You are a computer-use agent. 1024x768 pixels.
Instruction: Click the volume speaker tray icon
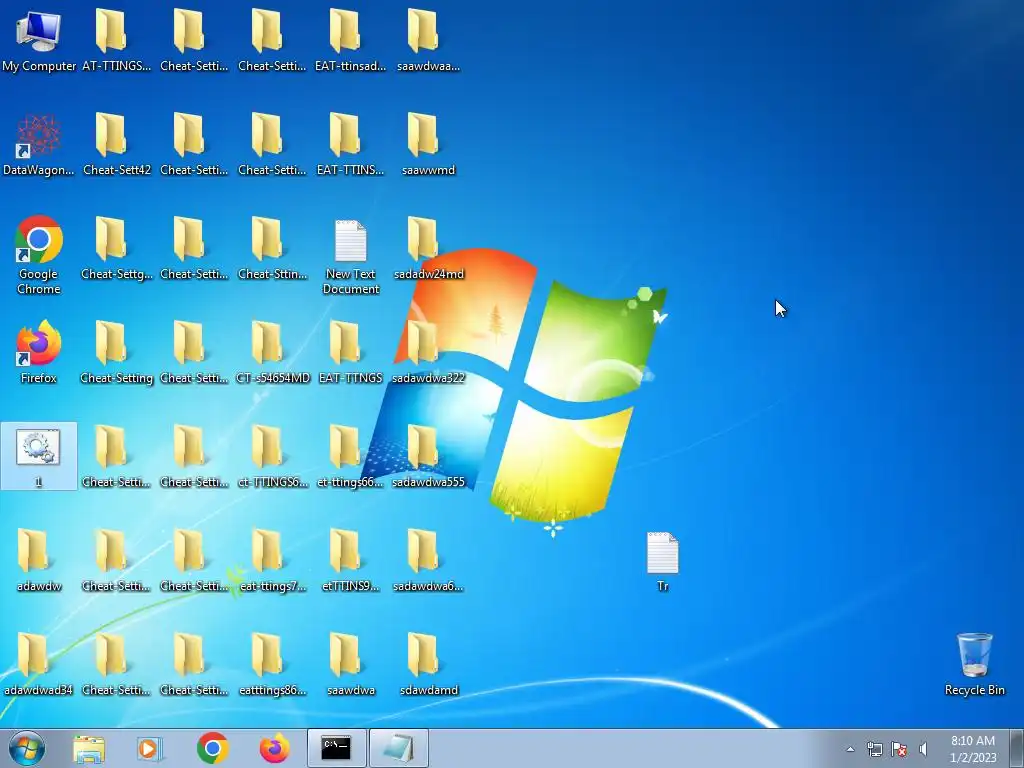coord(923,749)
